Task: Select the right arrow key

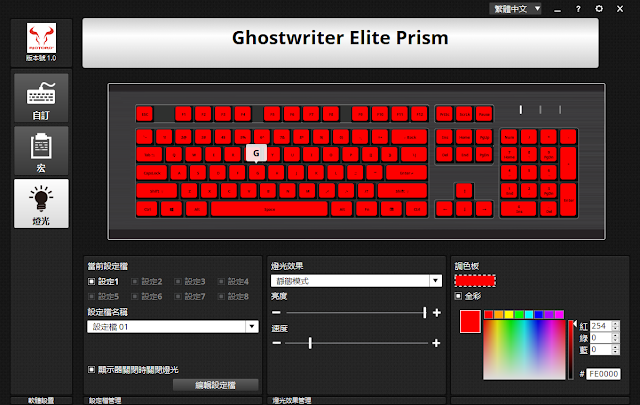Action: coord(484,209)
